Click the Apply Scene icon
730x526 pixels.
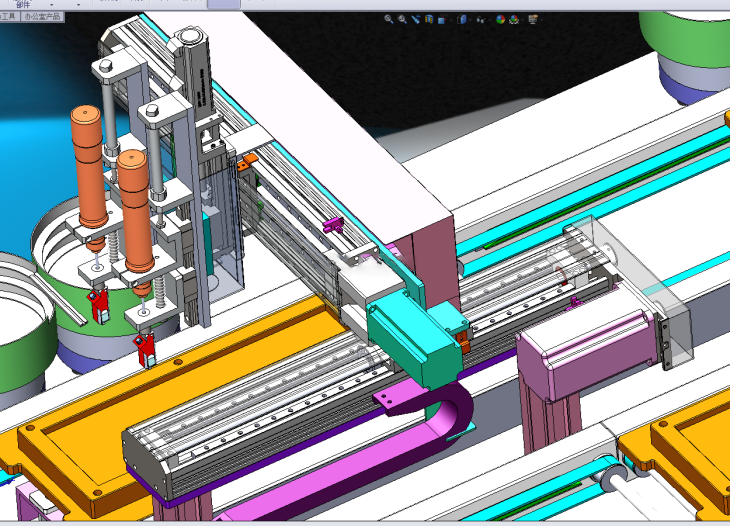514,19
